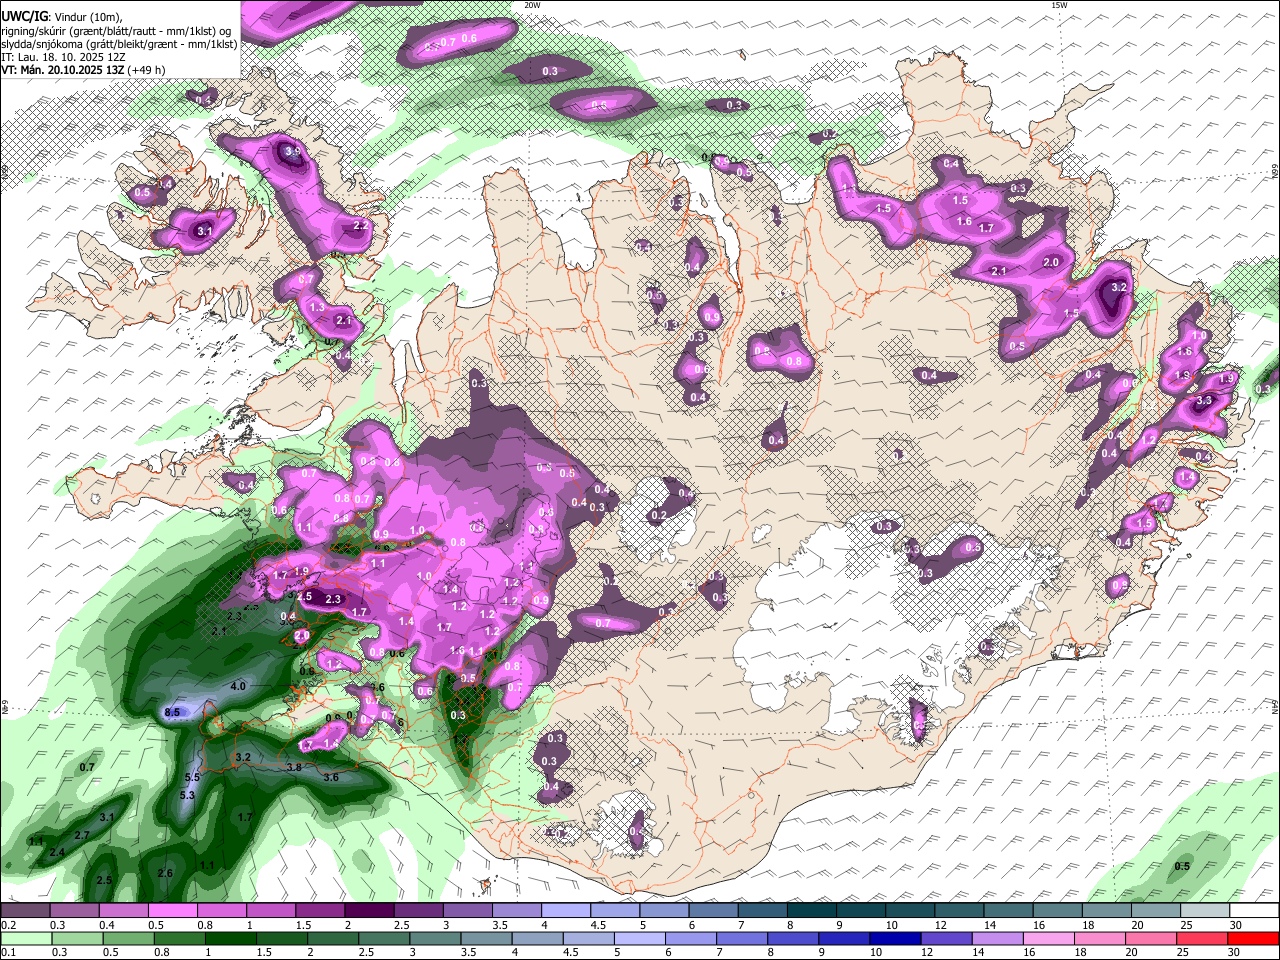Viewport: 1280px width, 960px height.
Task: Click the "2.4" rain value on the map
Action: [57, 852]
